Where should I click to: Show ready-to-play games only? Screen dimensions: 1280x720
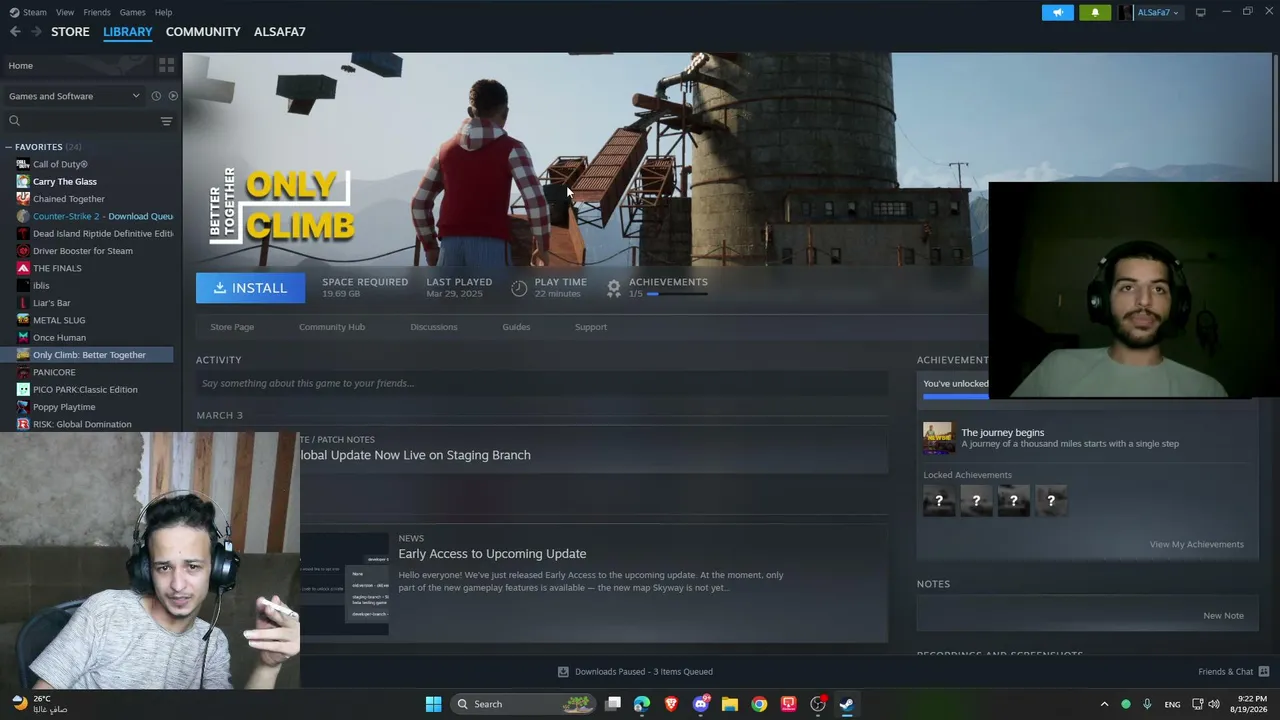coord(173,96)
